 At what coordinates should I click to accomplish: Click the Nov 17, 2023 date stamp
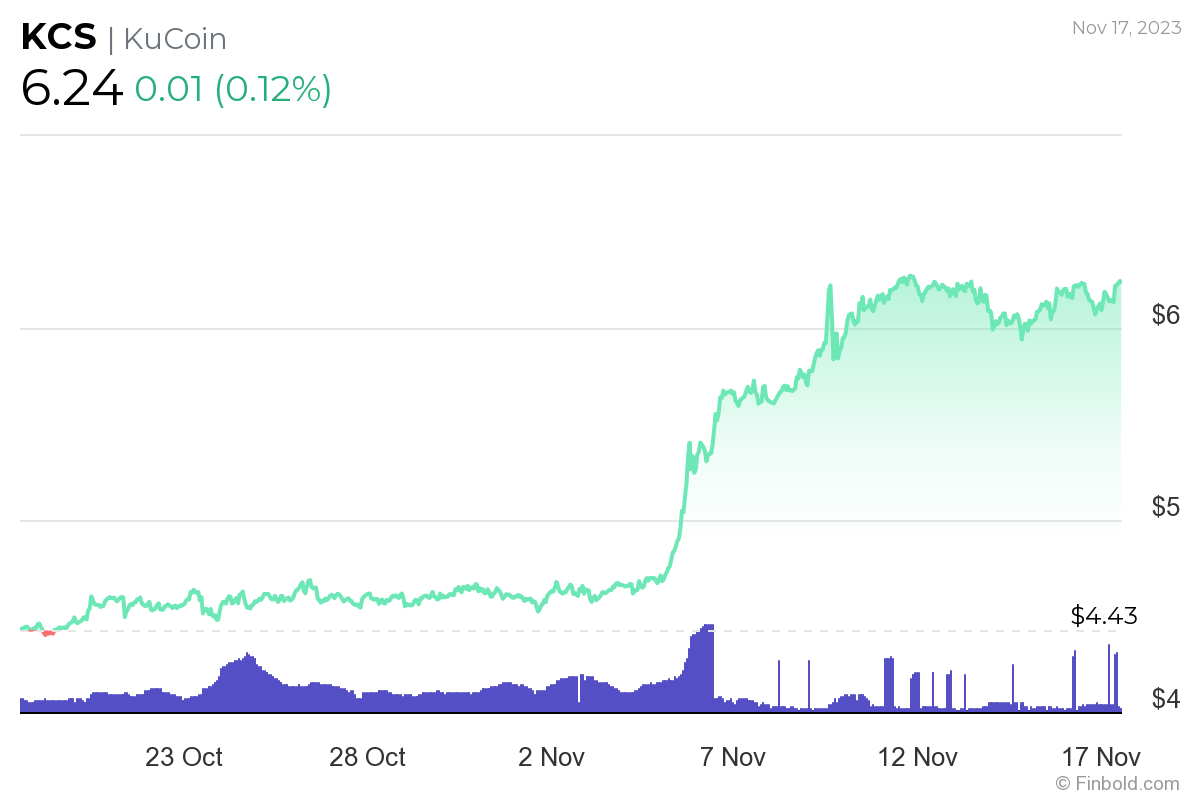1125,29
